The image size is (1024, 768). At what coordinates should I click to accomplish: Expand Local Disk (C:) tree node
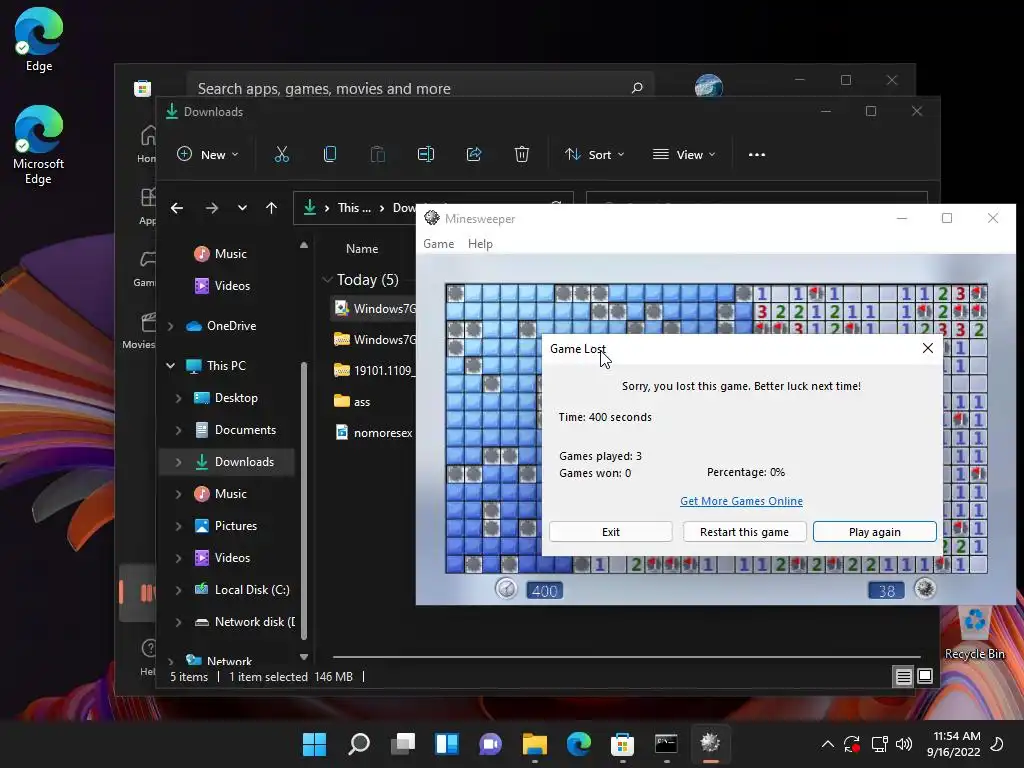click(x=178, y=590)
